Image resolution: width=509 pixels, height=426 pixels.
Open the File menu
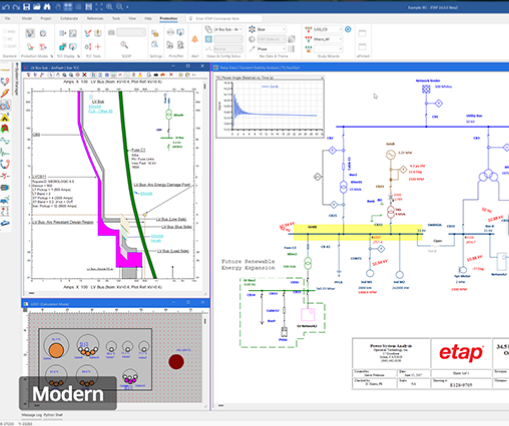coord(7,18)
